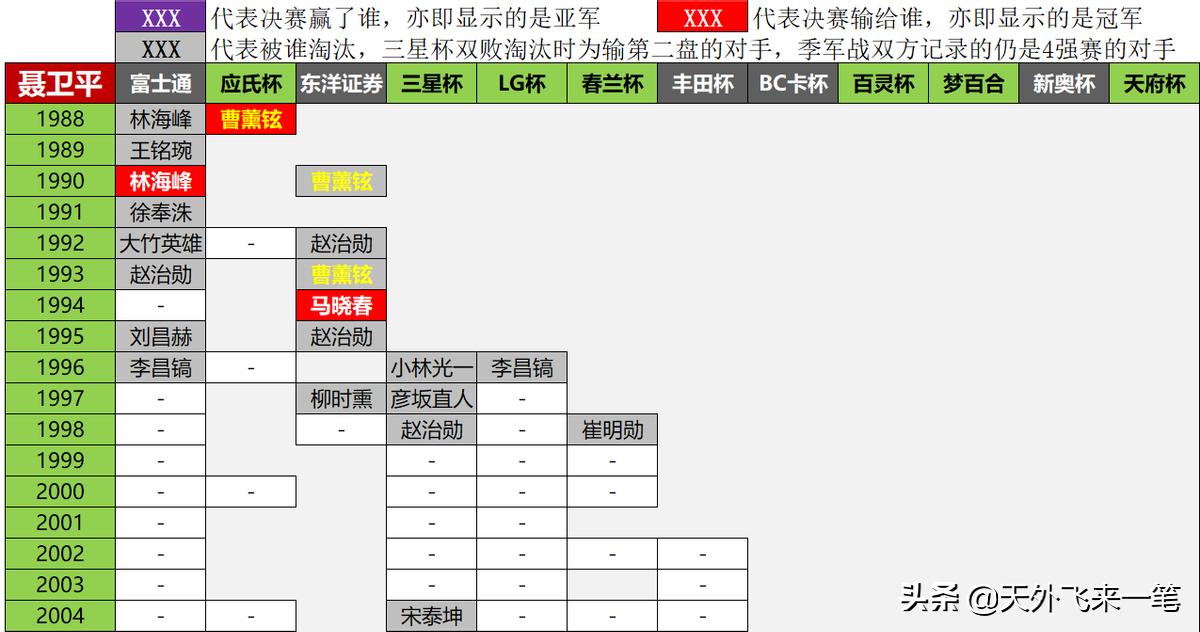1200x632 pixels.
Task: Click the red 曹薰铉 cell in 1988
Action: [251, 119]
